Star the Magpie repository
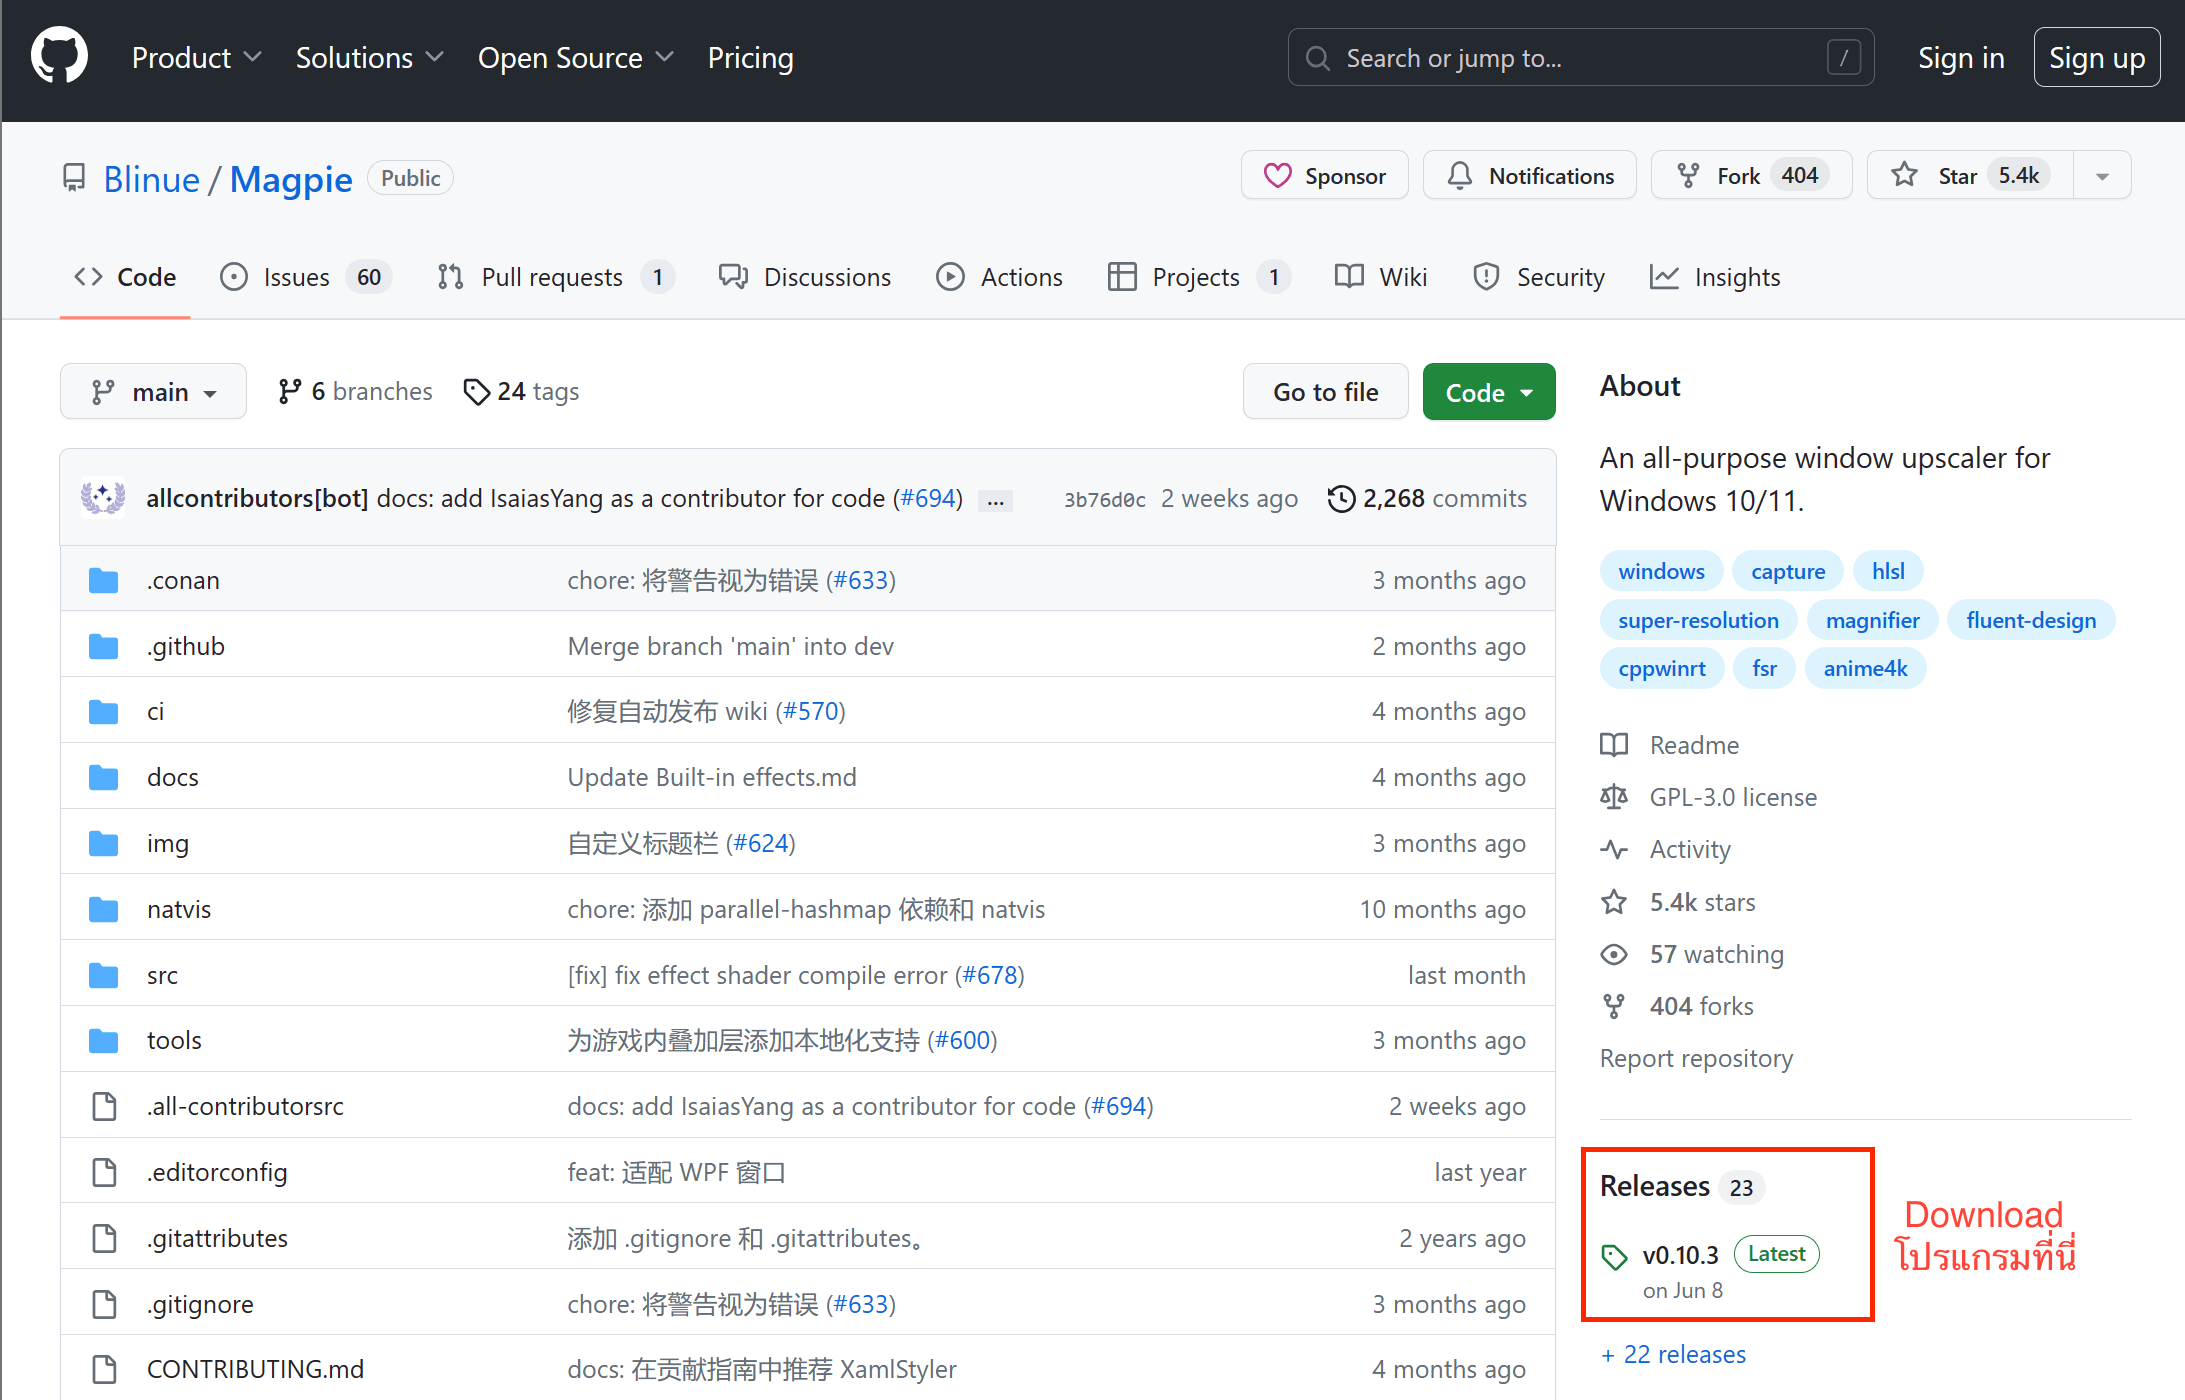 (1970, 176)
